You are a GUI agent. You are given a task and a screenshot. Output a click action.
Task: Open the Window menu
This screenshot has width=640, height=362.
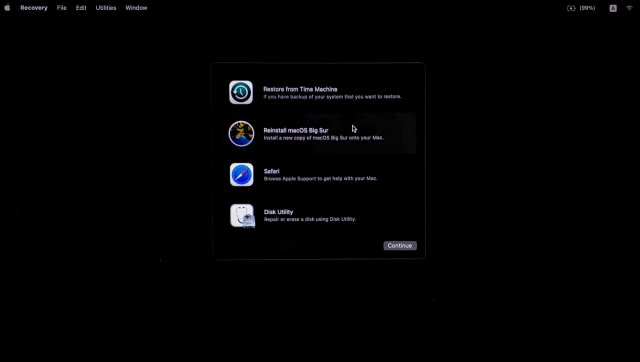tap(136, 8)
